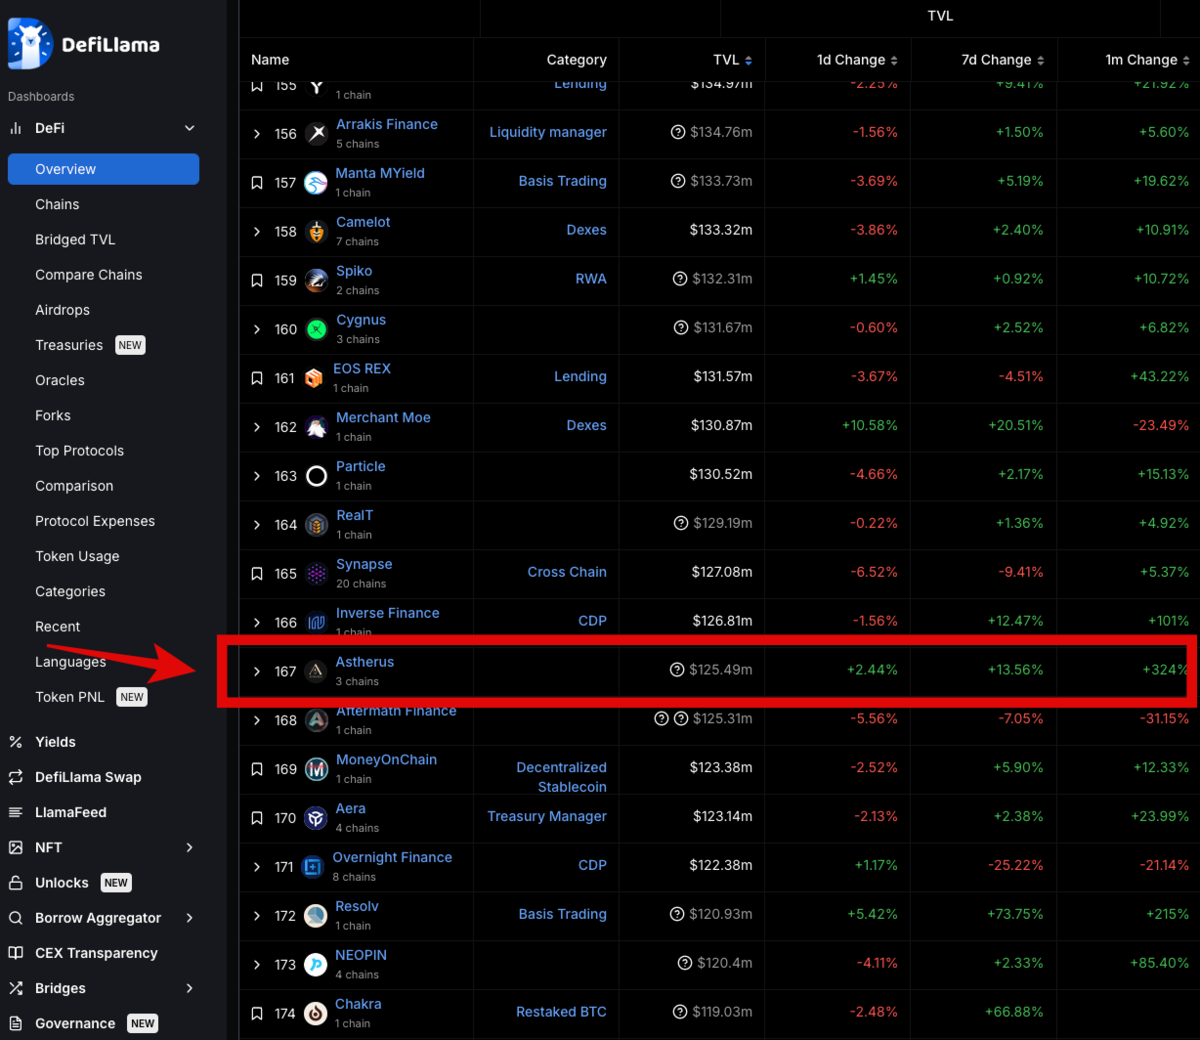Bookmark the Manta MYield protocol
Screen dimensions: 1200x1040
click(x=257, y=183)
